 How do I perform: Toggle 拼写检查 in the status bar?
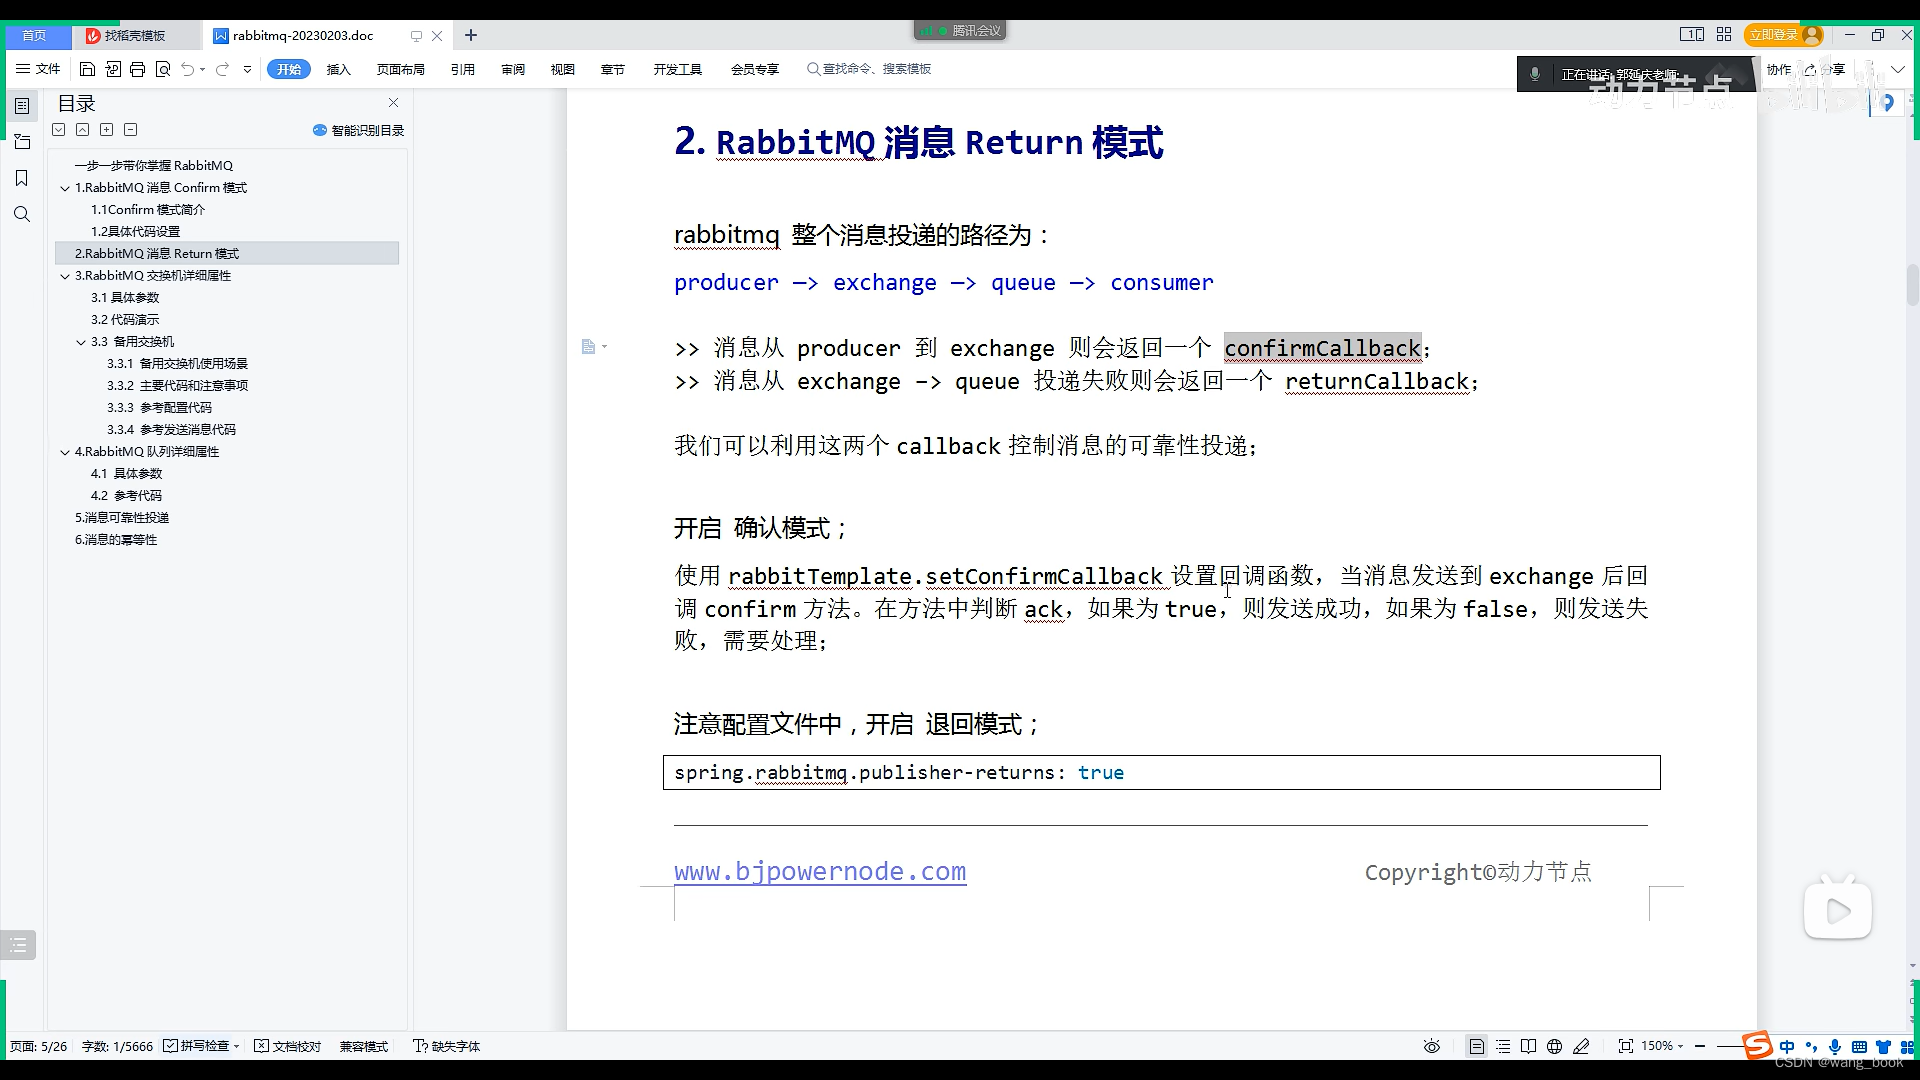pos(200,1046)
